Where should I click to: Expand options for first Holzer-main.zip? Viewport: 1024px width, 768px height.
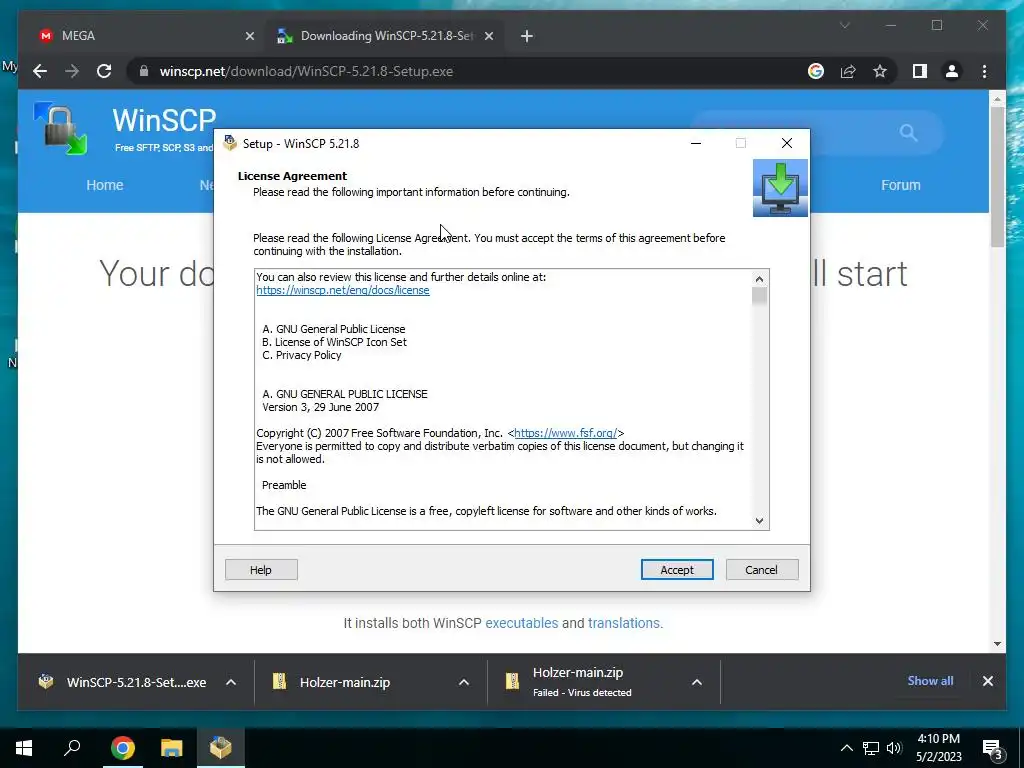pyautogui.click(x=464, y=682)
